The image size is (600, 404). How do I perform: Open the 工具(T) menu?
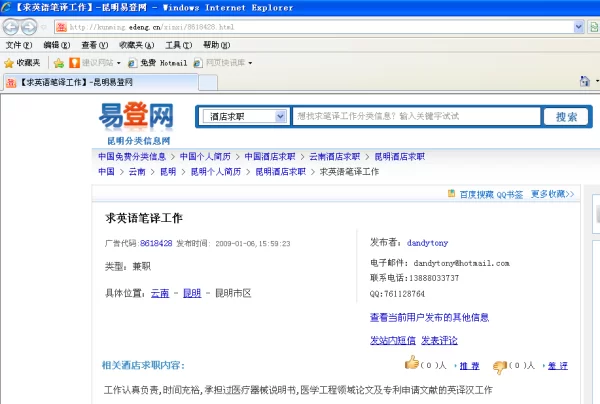[178, 45]
